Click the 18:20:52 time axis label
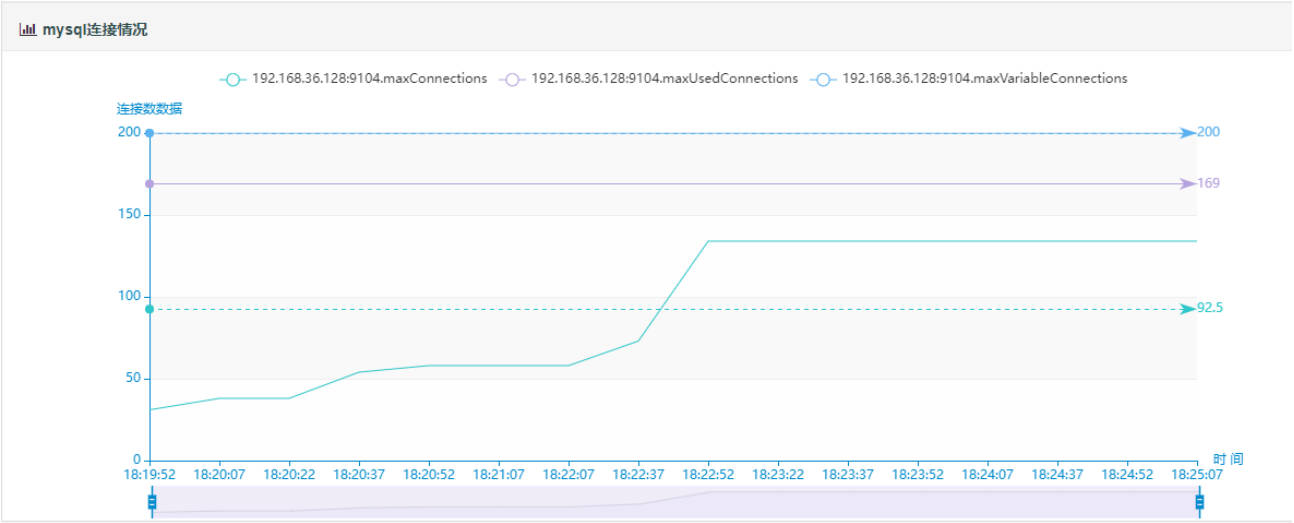Image resolution: width=1294 pixels, height=523 pixels. point(429,475)
